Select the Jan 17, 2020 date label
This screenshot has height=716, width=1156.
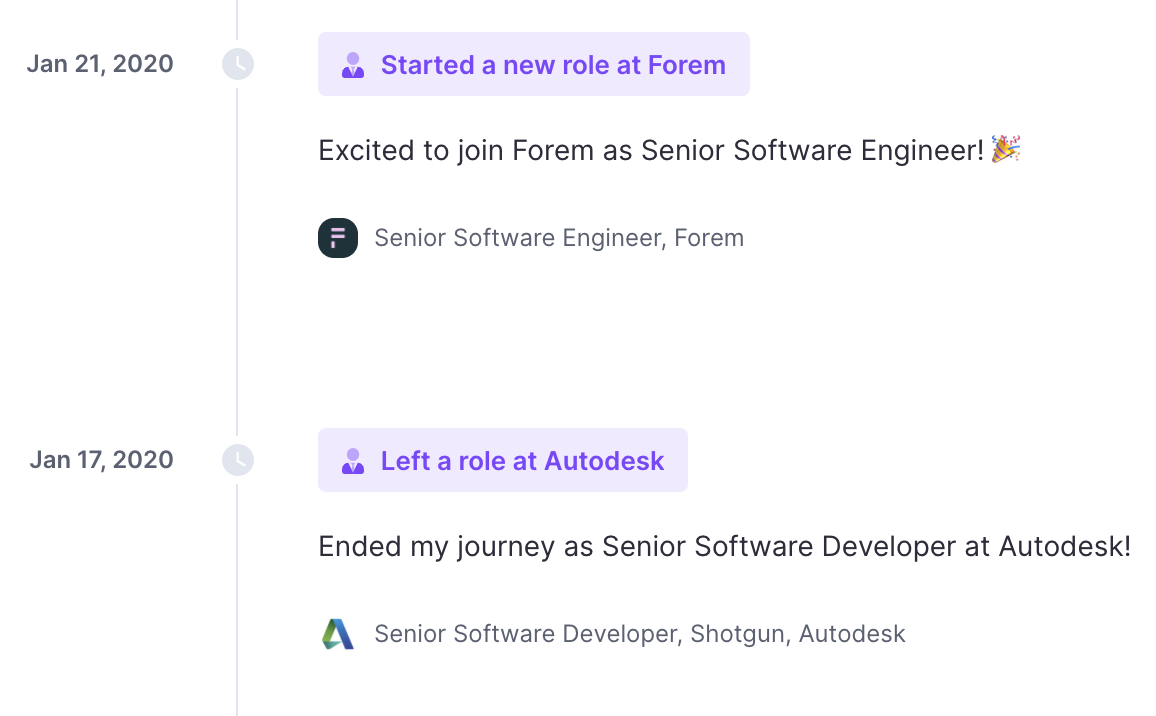(101, 459)
